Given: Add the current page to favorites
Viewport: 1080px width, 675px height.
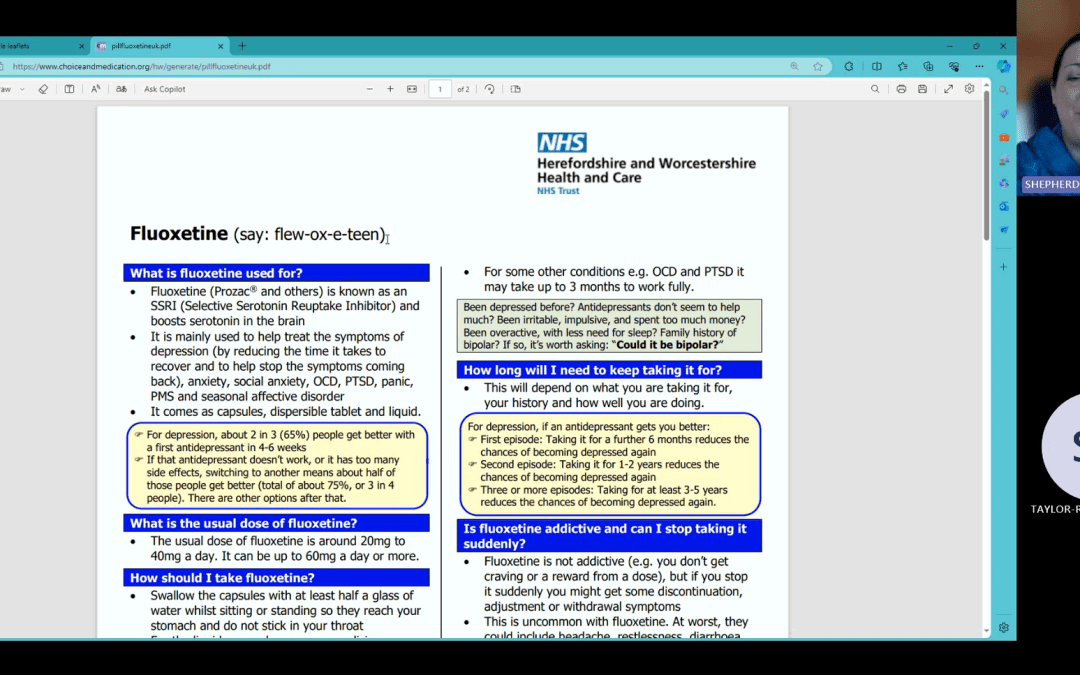Looking at the screenshot, I should pyautogui.click(x=820, y=65).
